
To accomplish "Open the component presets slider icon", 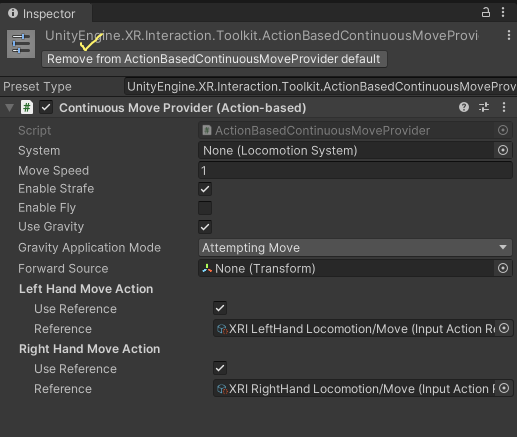I will 484,107.
